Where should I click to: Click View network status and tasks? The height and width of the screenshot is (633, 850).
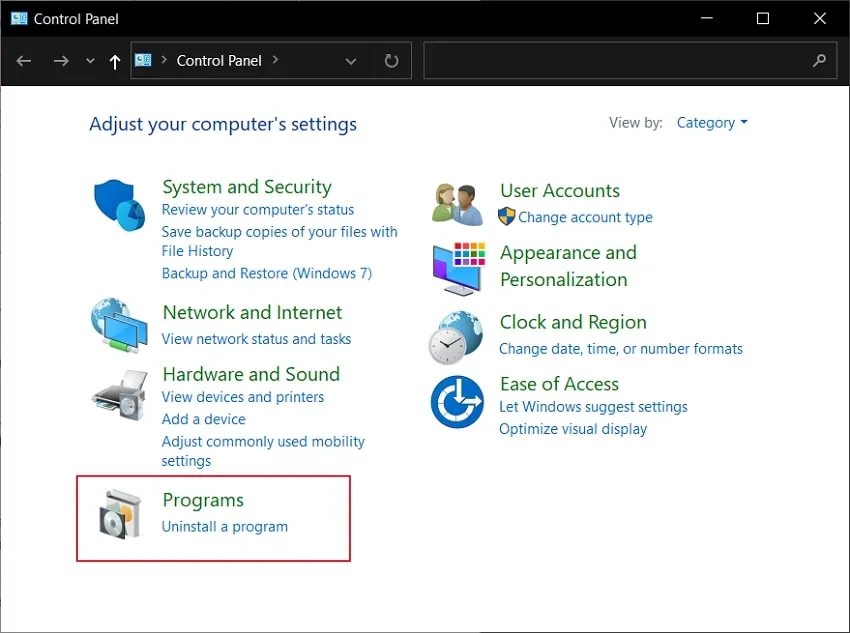pyautogui.click(x=256, y=339)
